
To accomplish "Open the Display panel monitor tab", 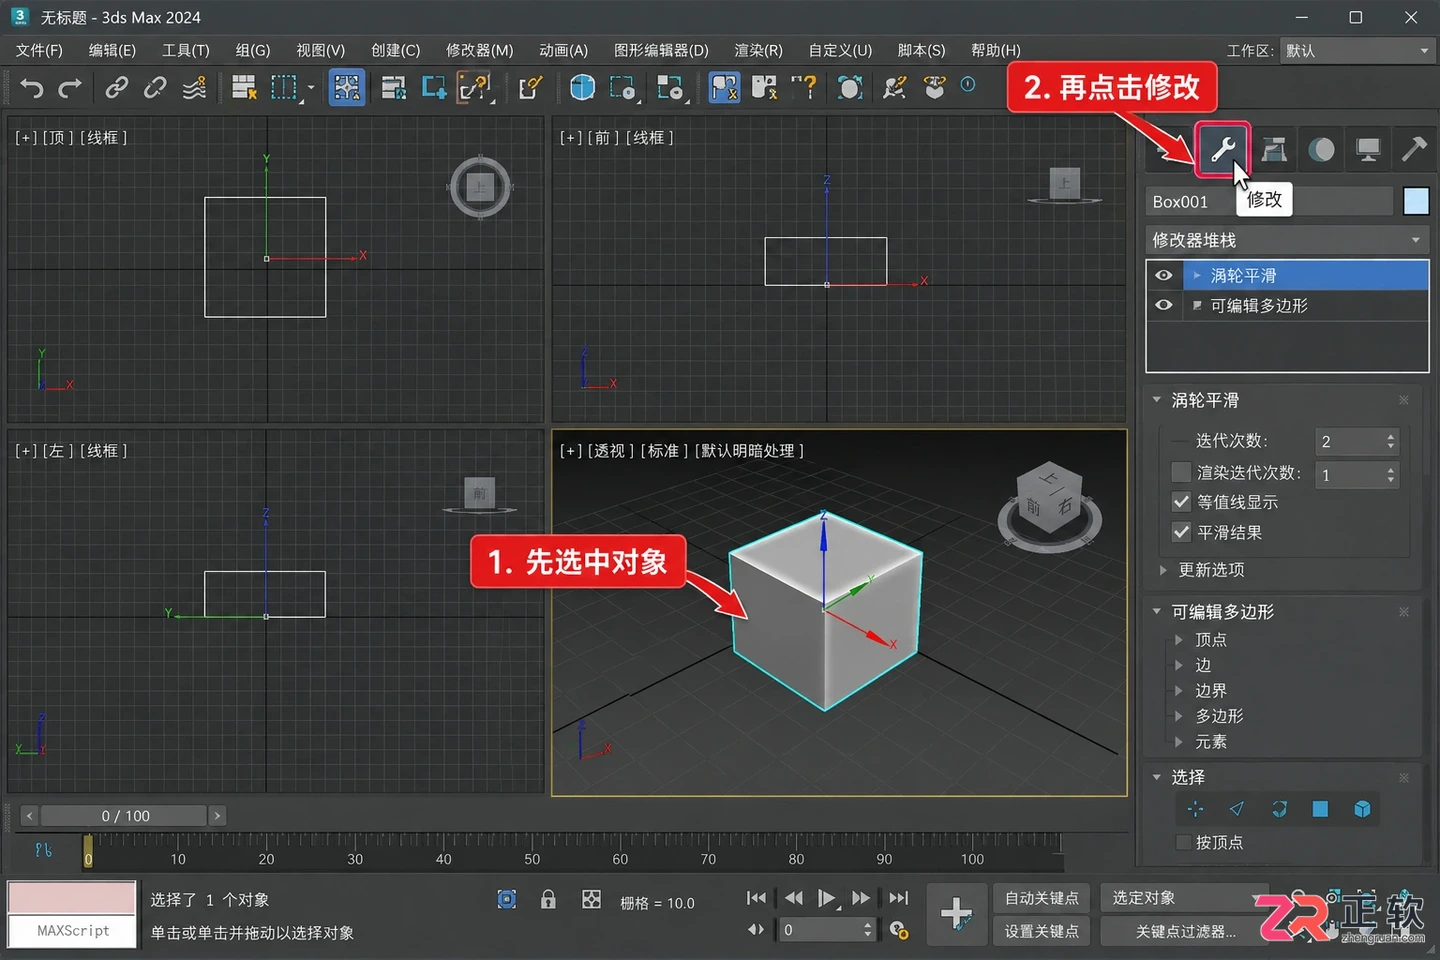I will click(1368, 150).
